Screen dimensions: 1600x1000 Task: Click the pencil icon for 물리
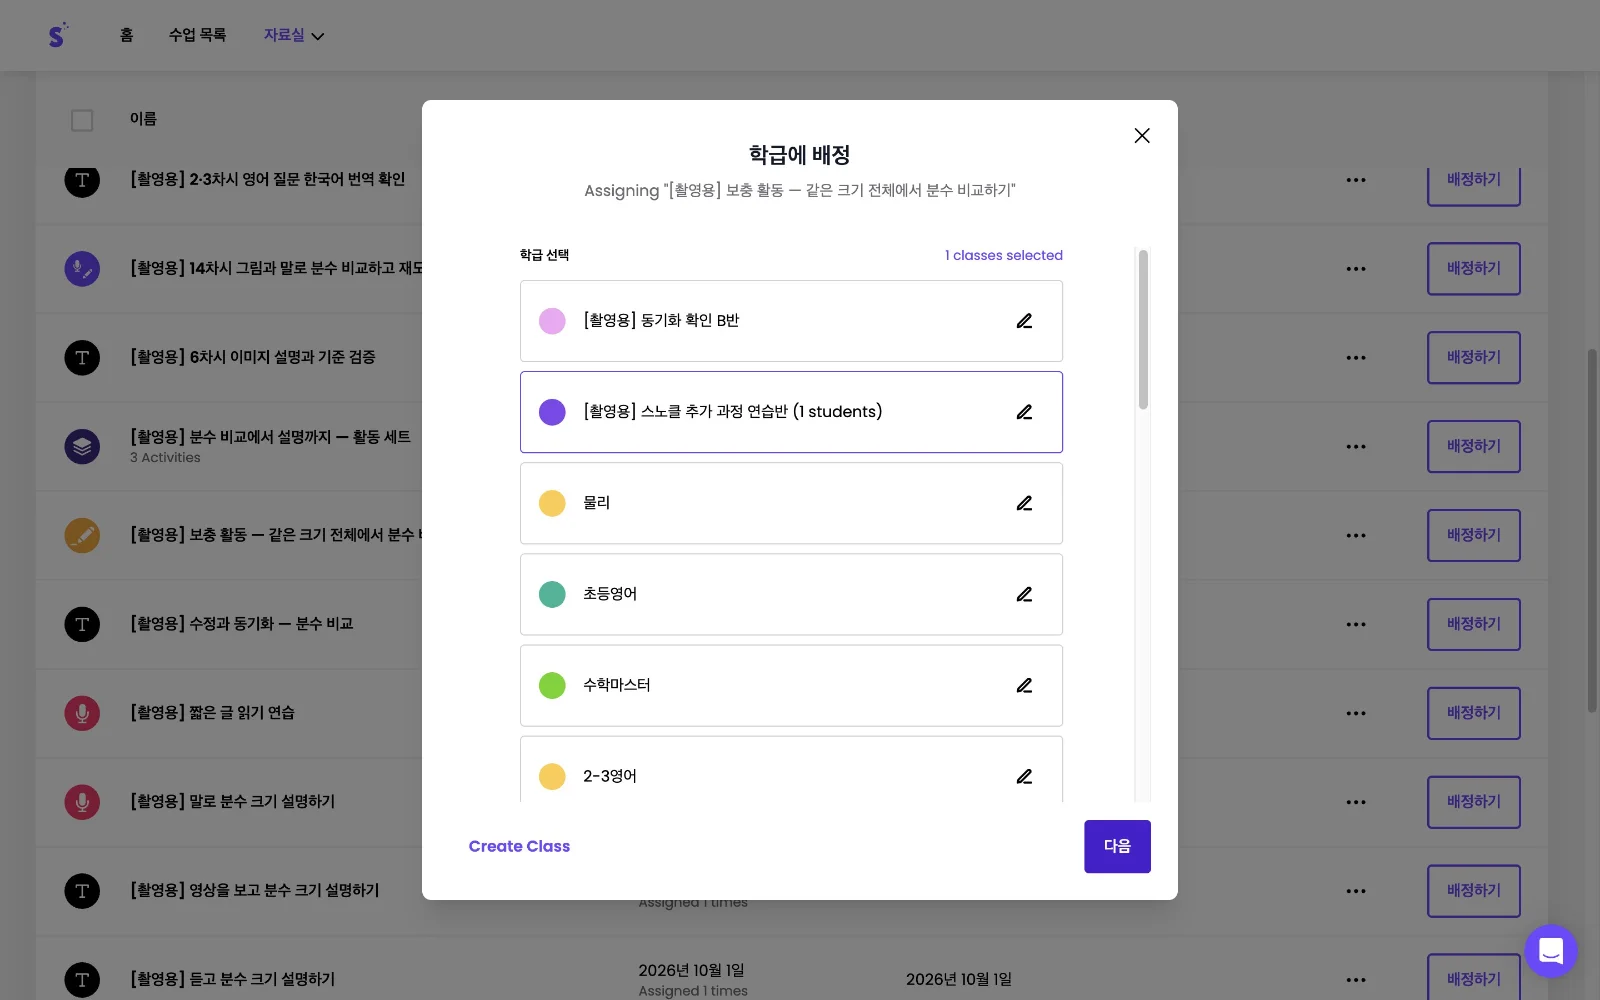click(1024, 503)
